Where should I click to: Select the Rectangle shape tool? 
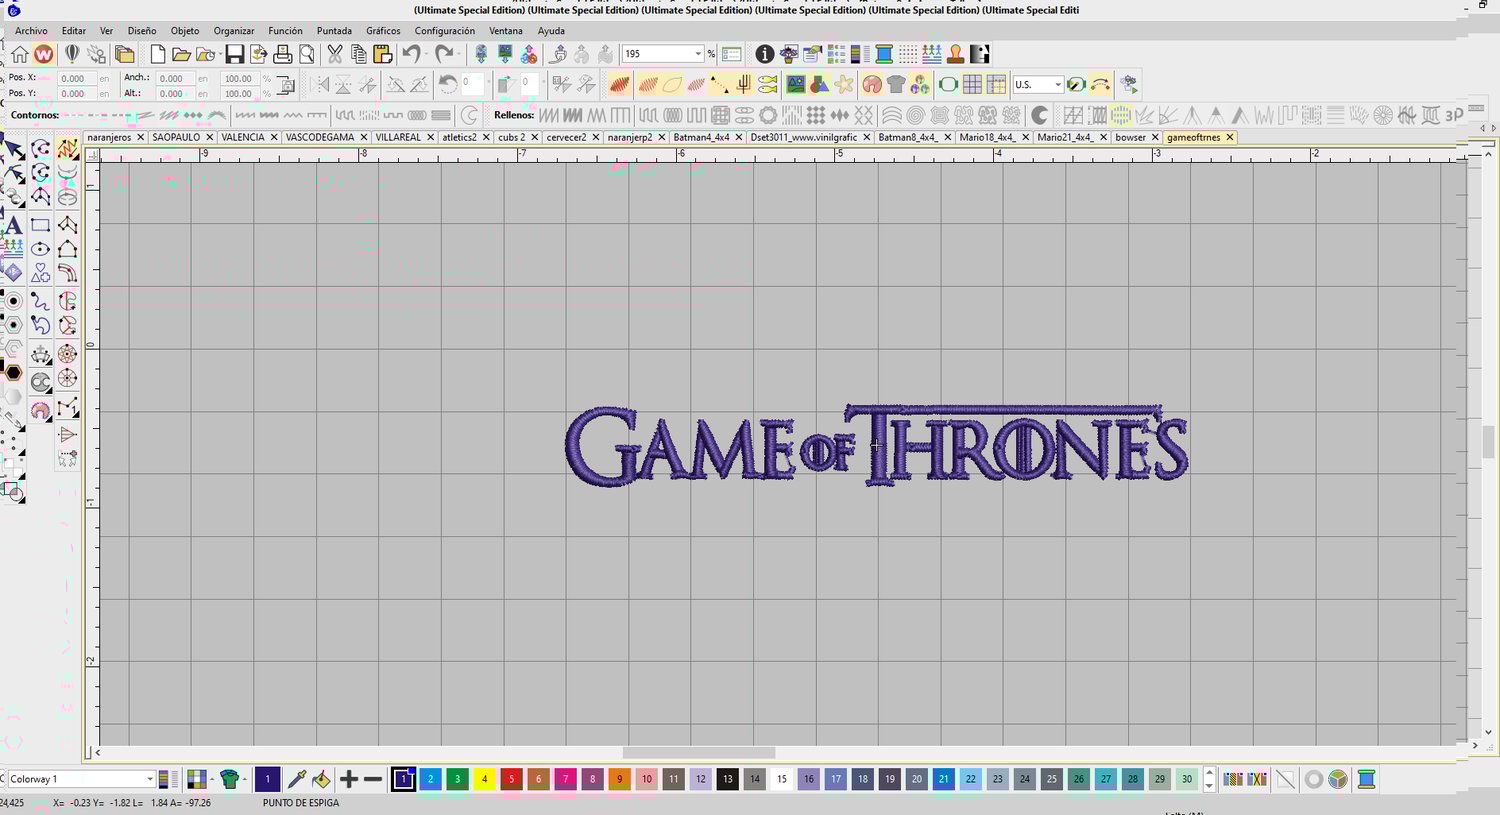click(40, 225)
